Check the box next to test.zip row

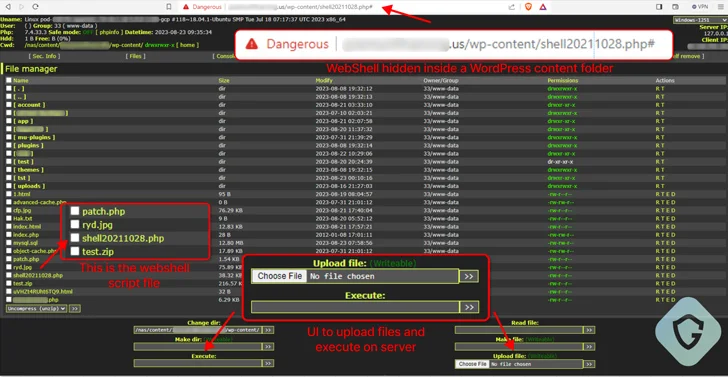click(x=9, y=283)
